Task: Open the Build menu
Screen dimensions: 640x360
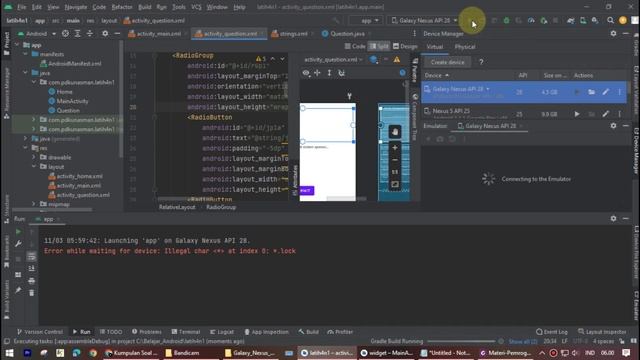Action: click(x=144, y=7)
